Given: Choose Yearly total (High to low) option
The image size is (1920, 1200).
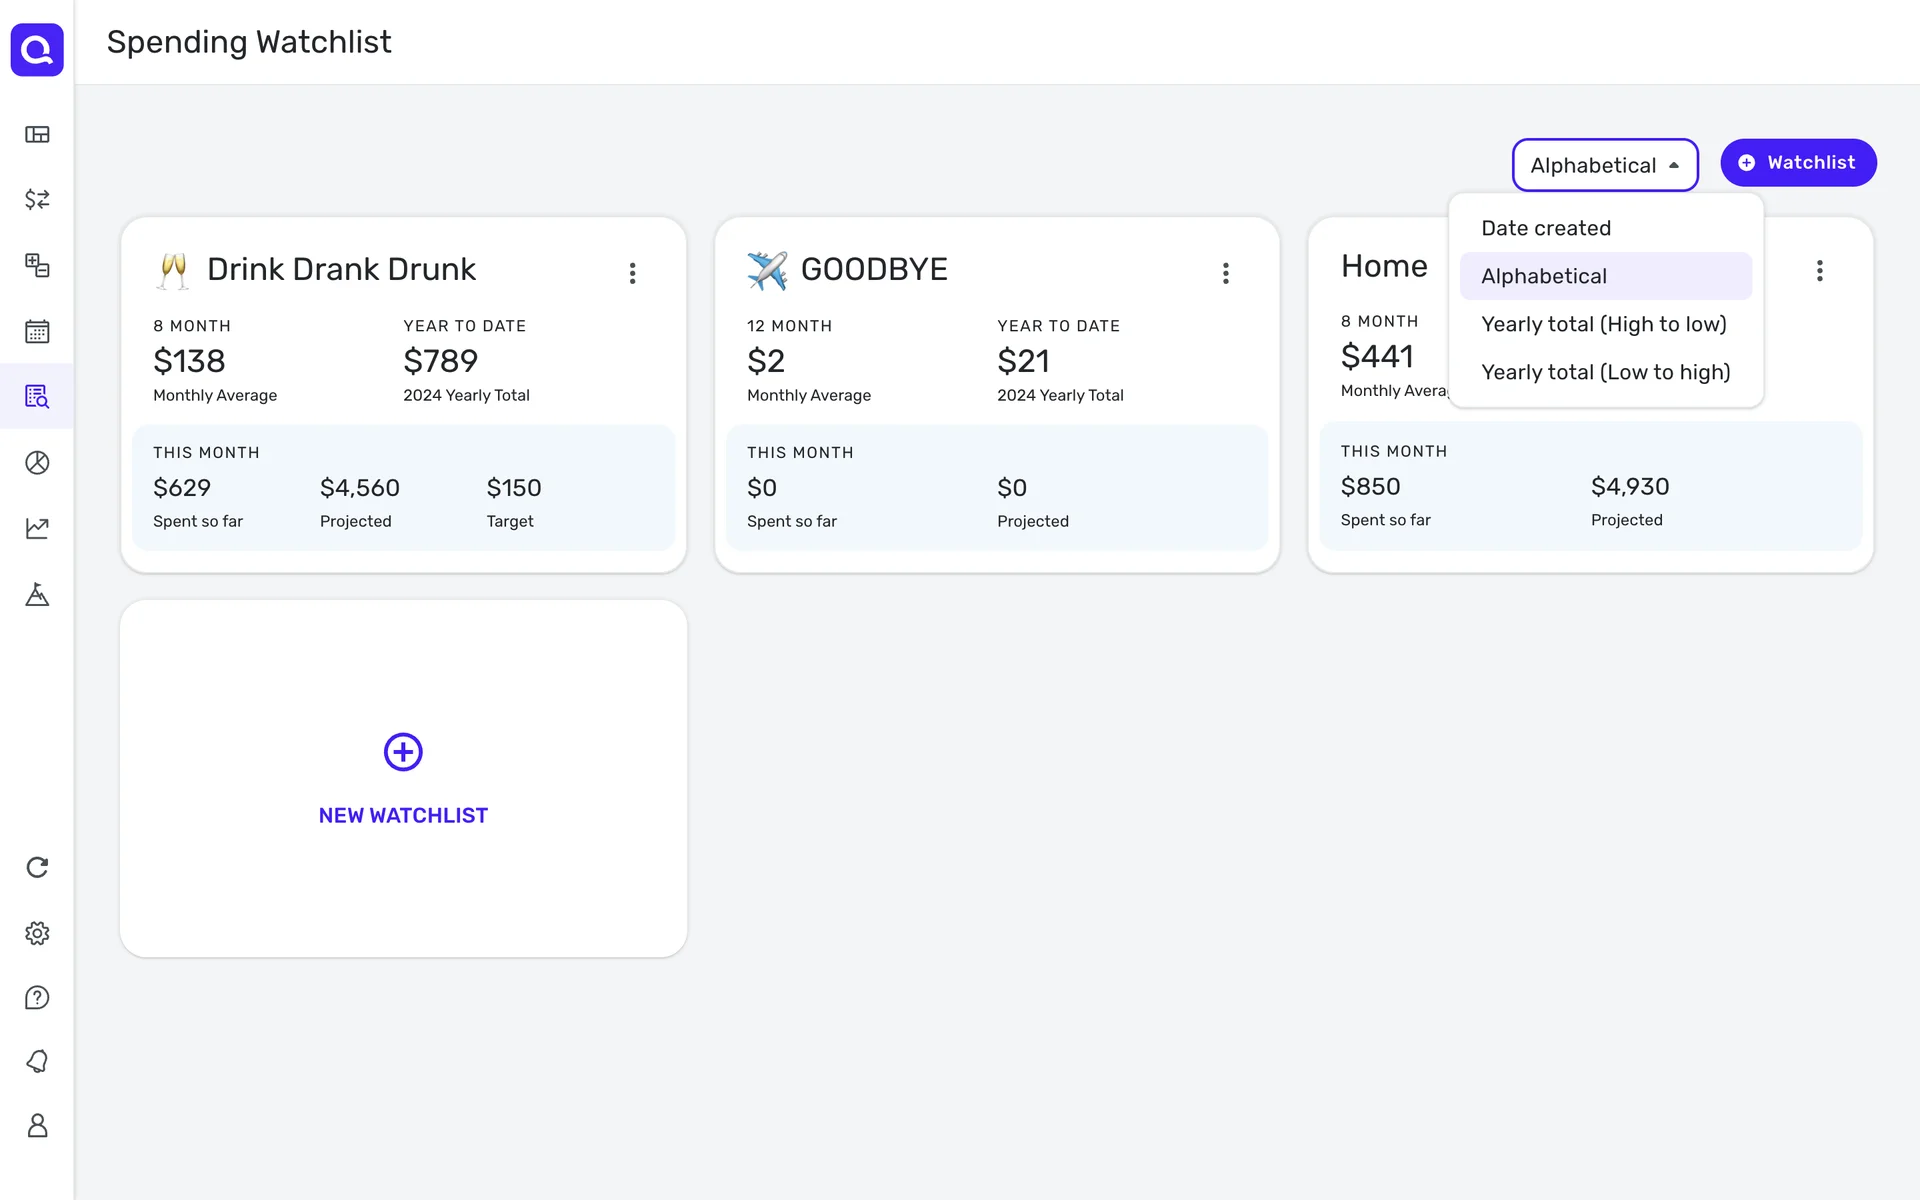Looking at the screenshot, I should [x=1603, y=324].
